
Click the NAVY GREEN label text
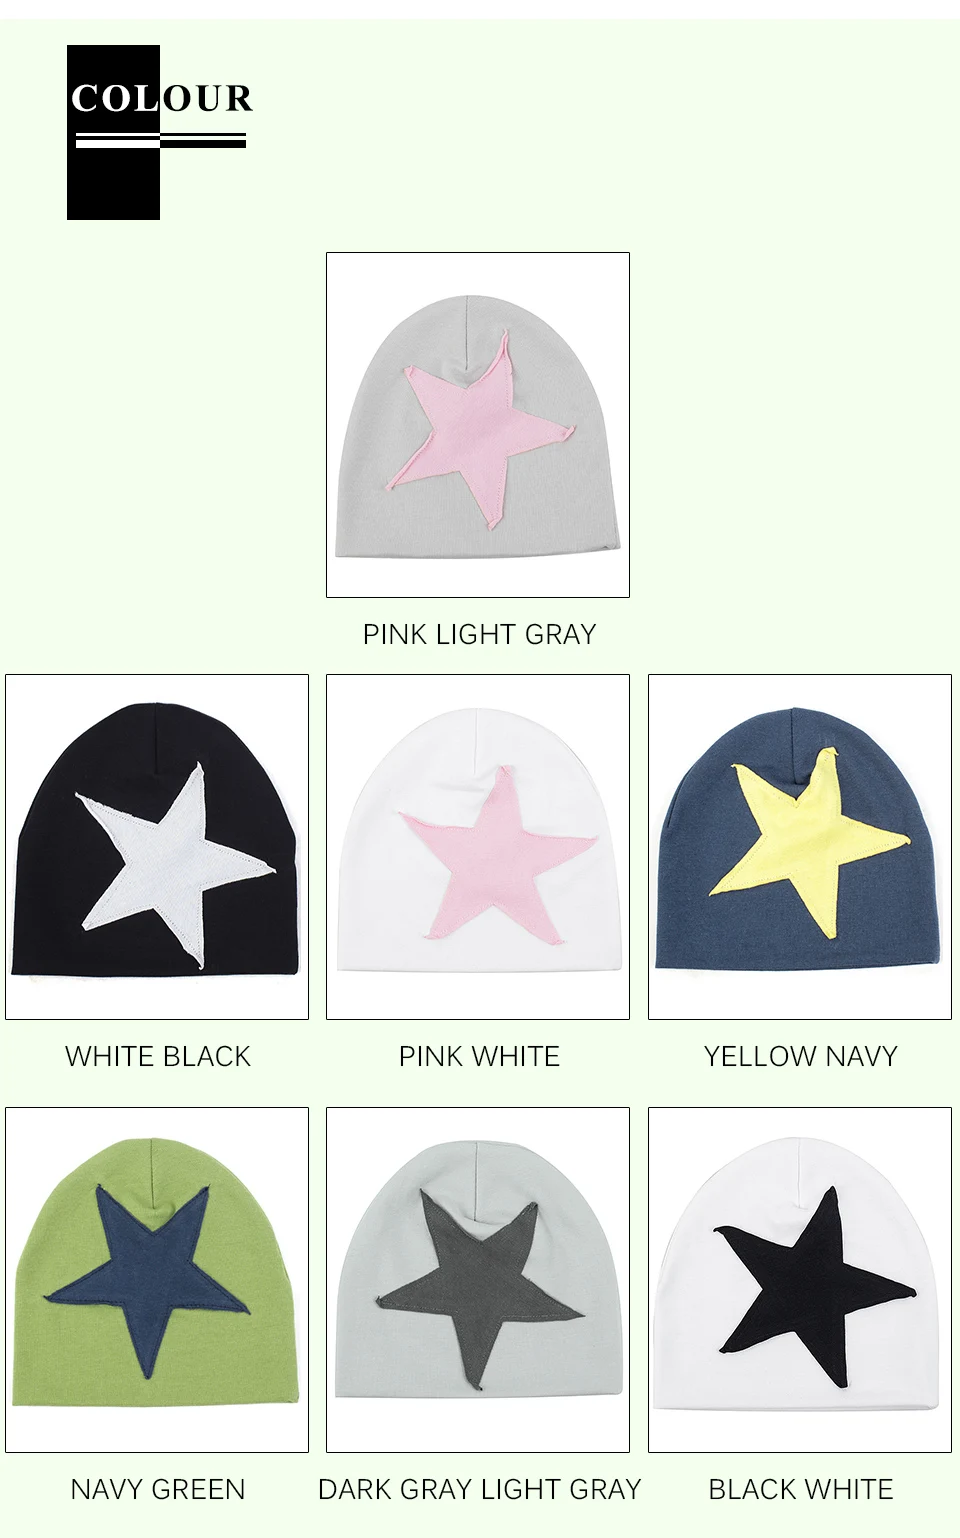click(x=158, y=1489)
